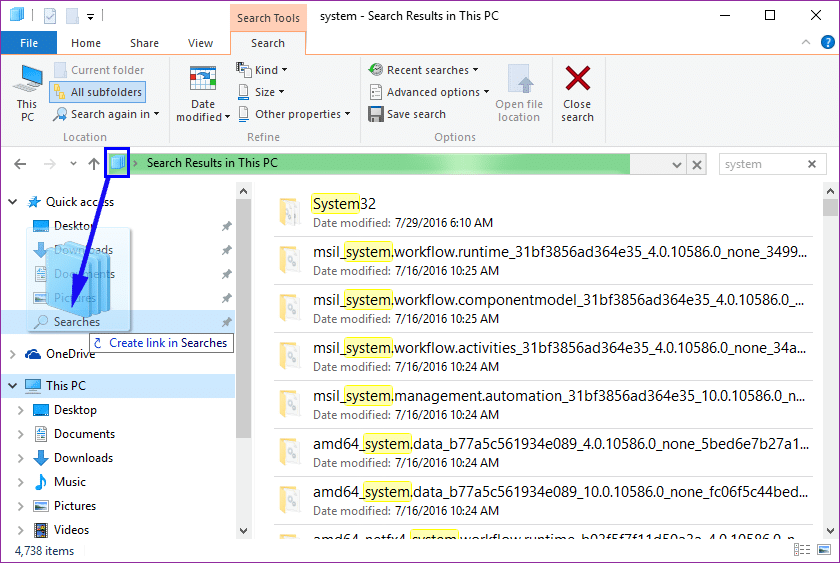Unpin Searches using its pin icon

[227, 322]
